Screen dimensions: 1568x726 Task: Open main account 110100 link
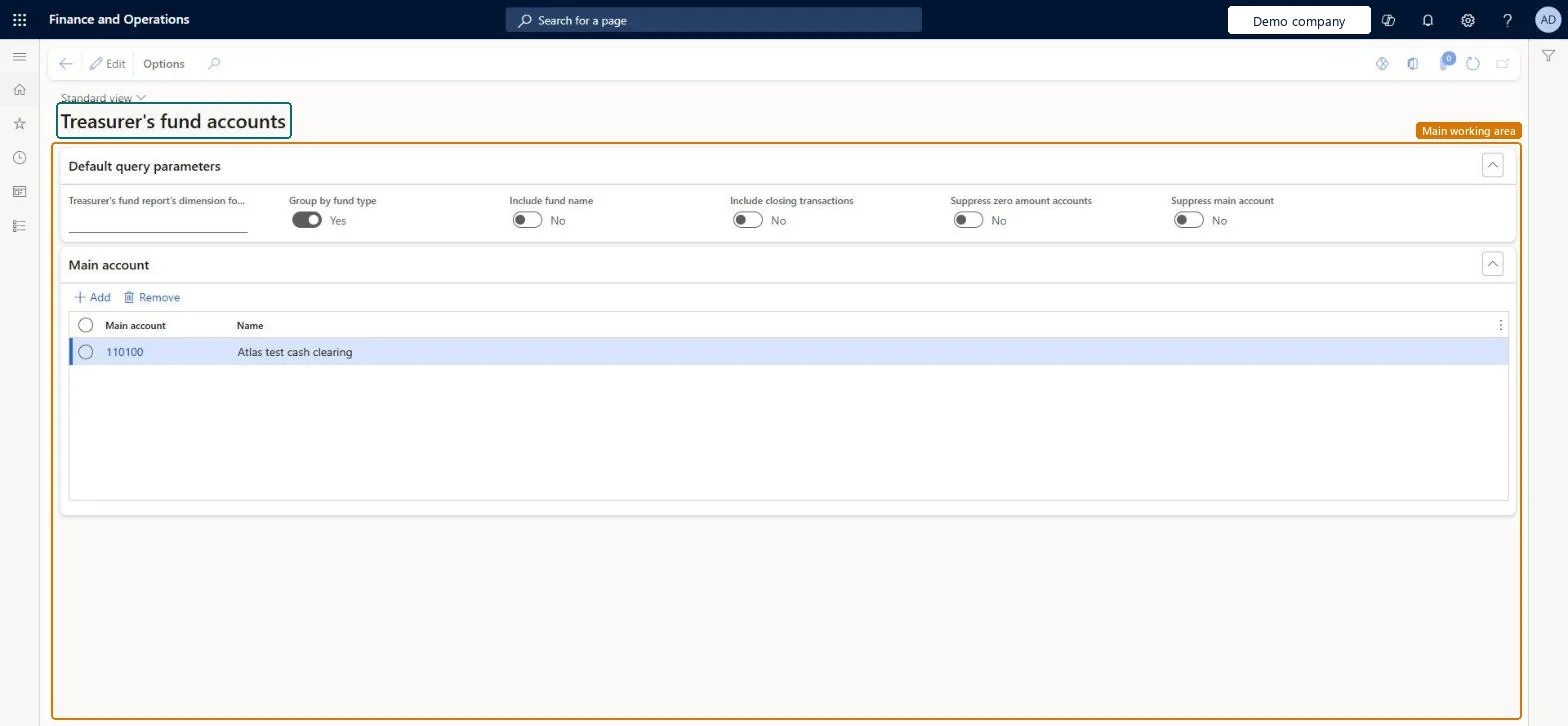tap(125, 352)
